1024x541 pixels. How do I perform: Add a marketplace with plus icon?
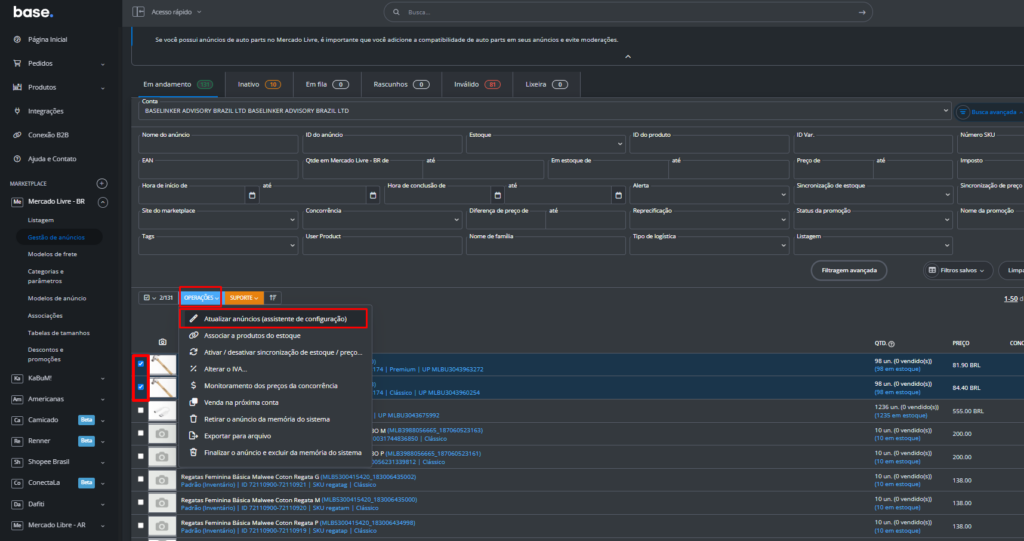coord(102,184)
